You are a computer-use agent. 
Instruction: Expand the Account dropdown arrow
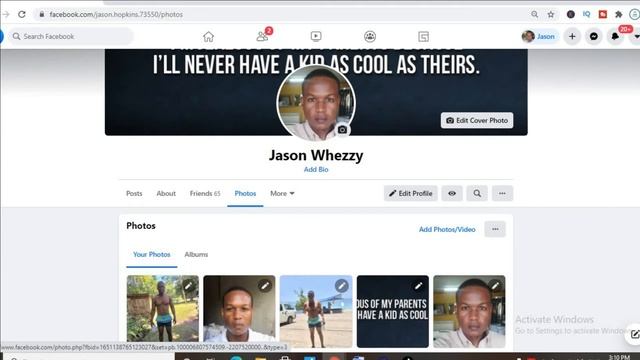[x=636, y=36]
